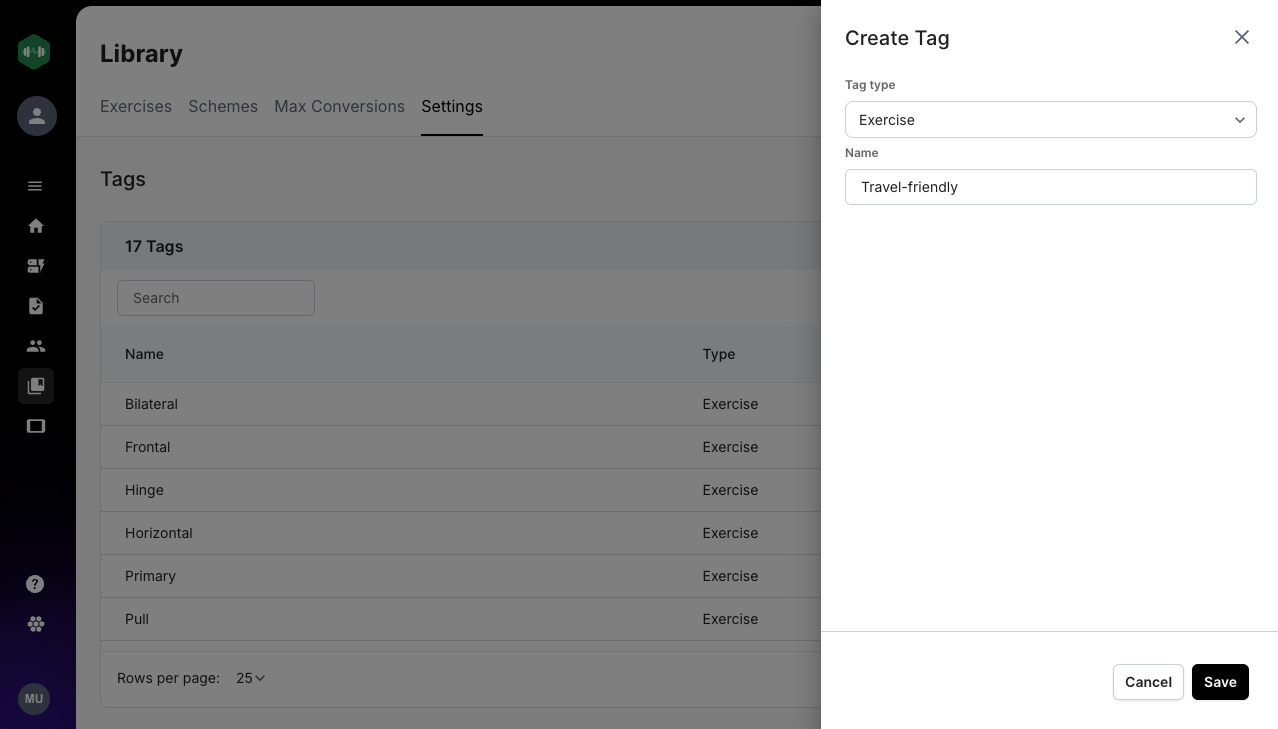
Task: Click the Name column header
Action: (144, 354)
